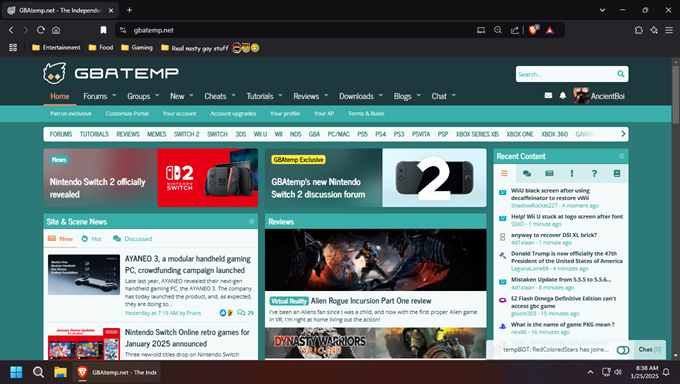Screen dimensions: 680x384
Task: Open Customize Portal link
Action: click(127, 113)
